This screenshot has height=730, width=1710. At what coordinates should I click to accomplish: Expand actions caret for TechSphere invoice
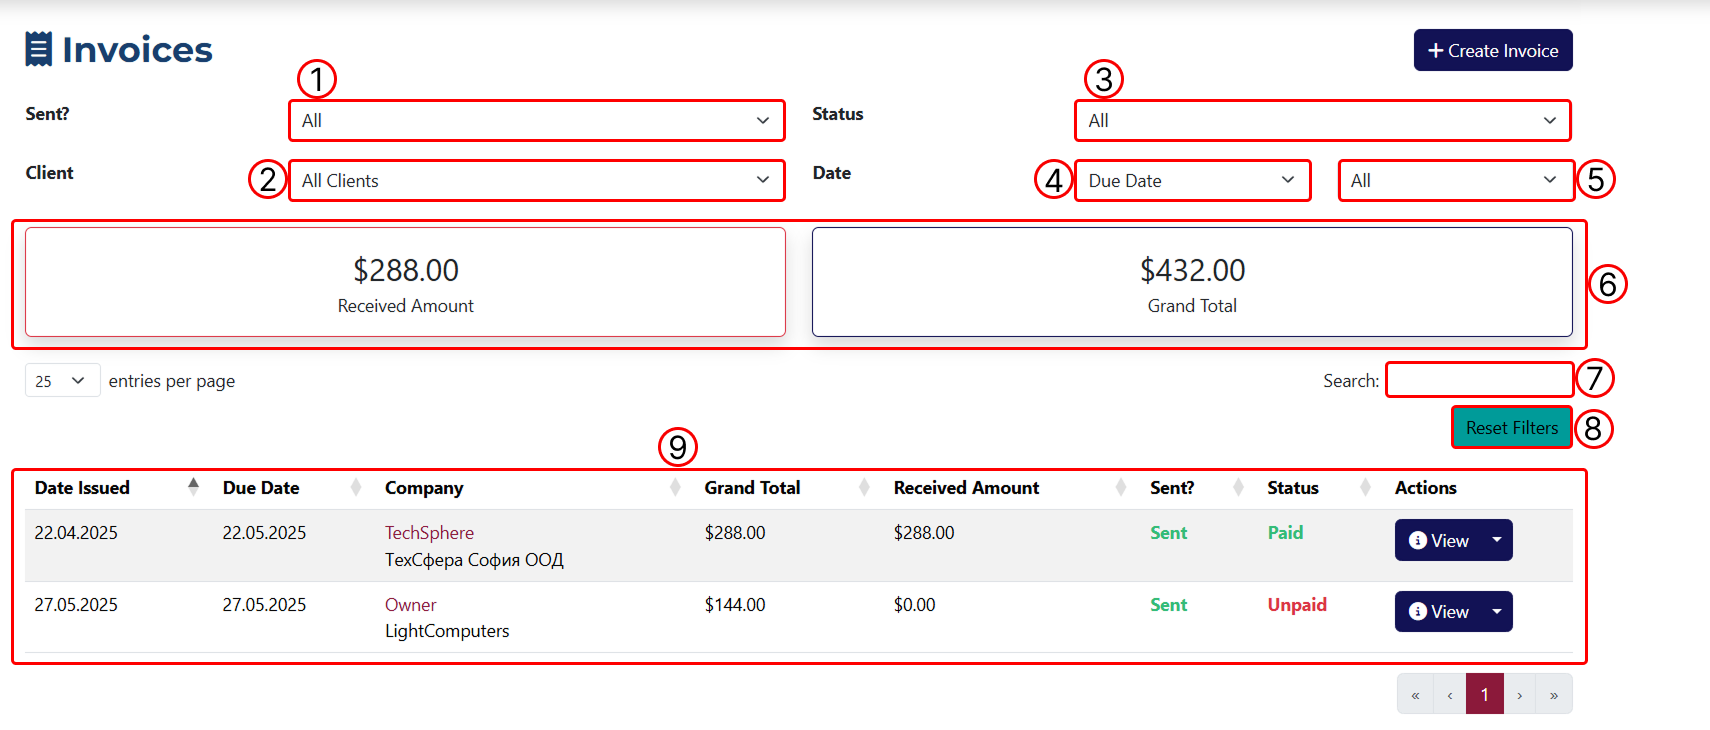click(1497, 540)
